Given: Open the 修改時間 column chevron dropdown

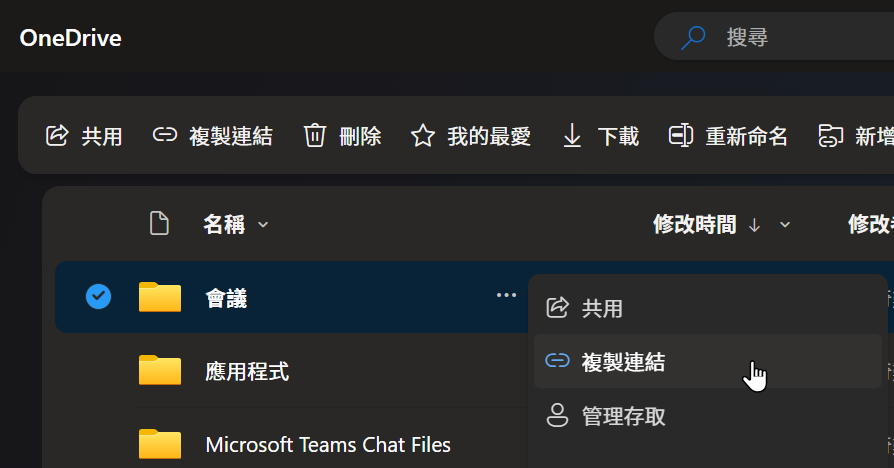Looking at the screenshot, I should (785, 225).
